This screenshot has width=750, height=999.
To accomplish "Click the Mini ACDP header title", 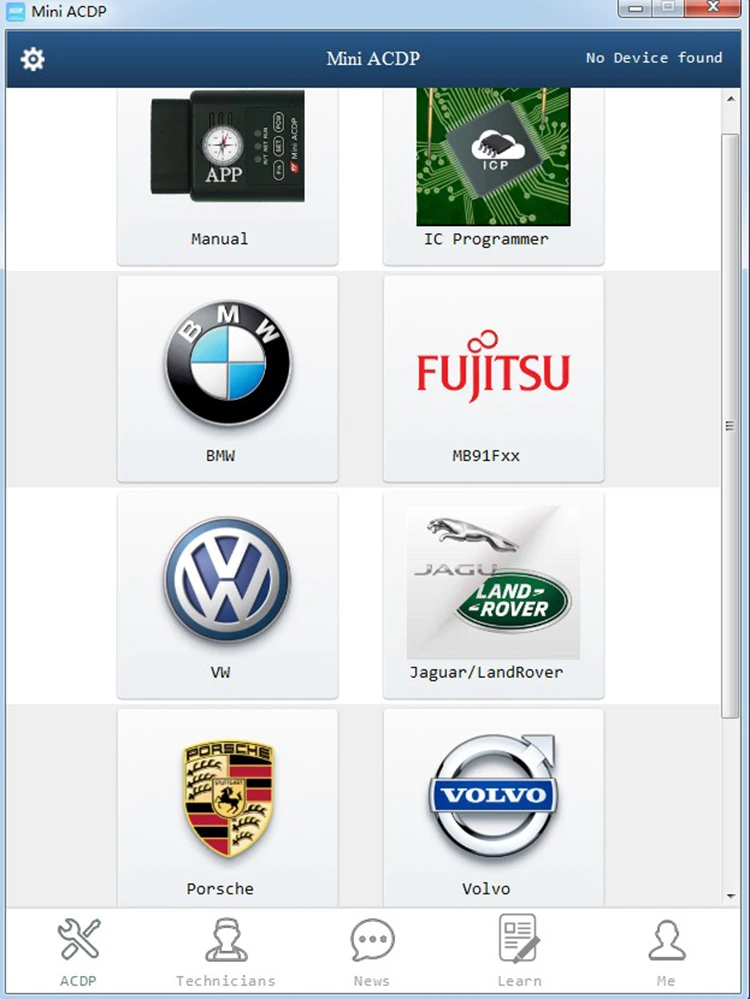I will click(373, 59).
